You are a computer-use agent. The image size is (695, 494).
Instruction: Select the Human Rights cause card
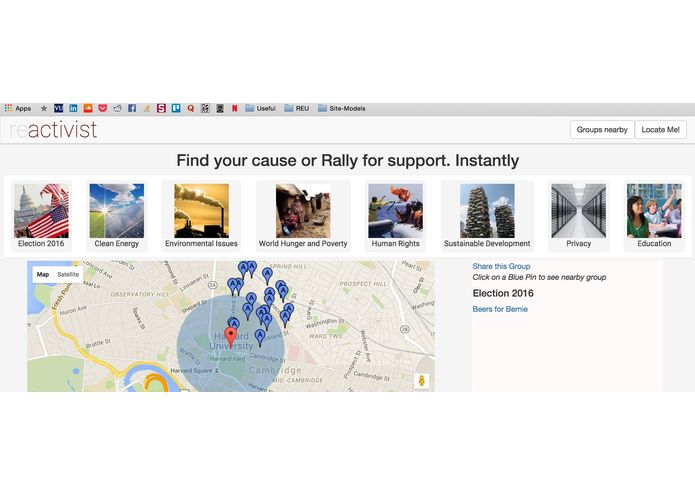395,216
